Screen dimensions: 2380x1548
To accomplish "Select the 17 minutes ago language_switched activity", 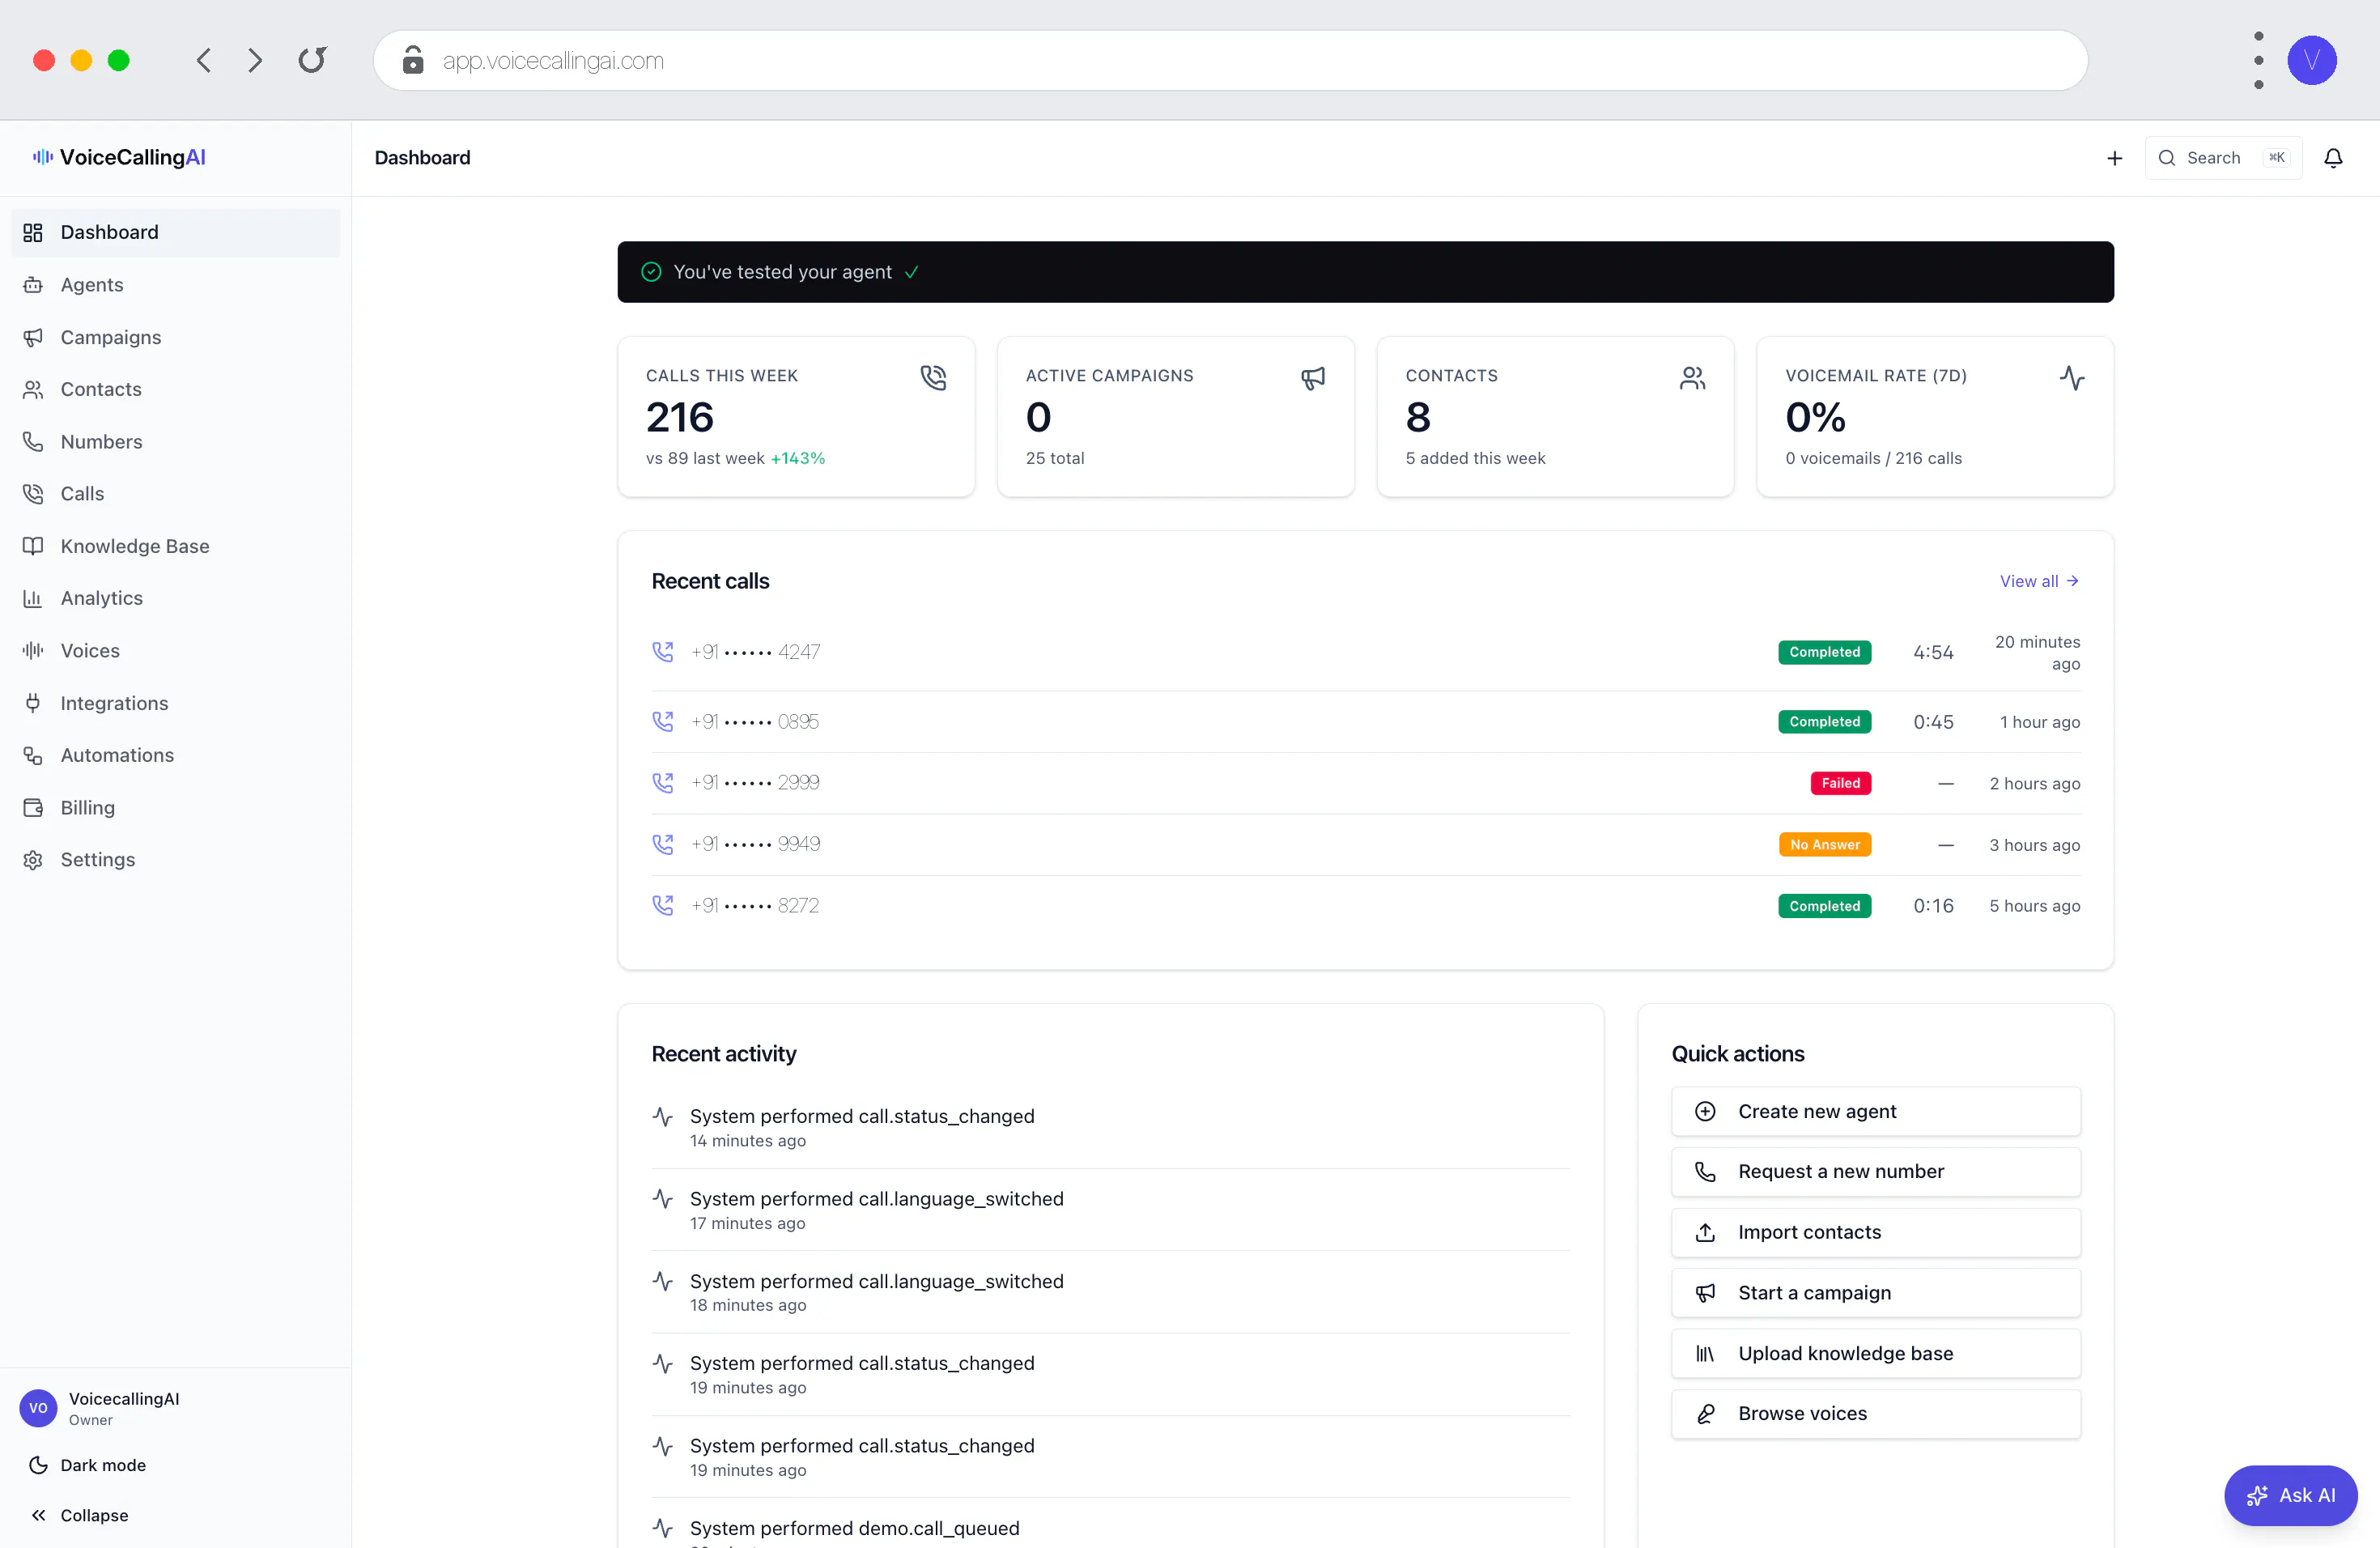I will point(1110,1210).
